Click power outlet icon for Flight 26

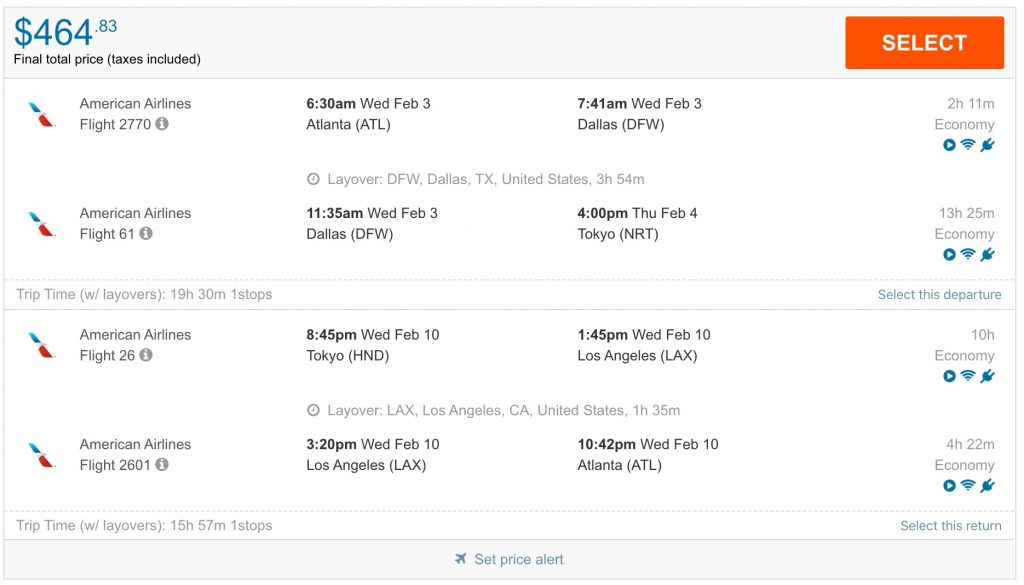tap(987, 376)
